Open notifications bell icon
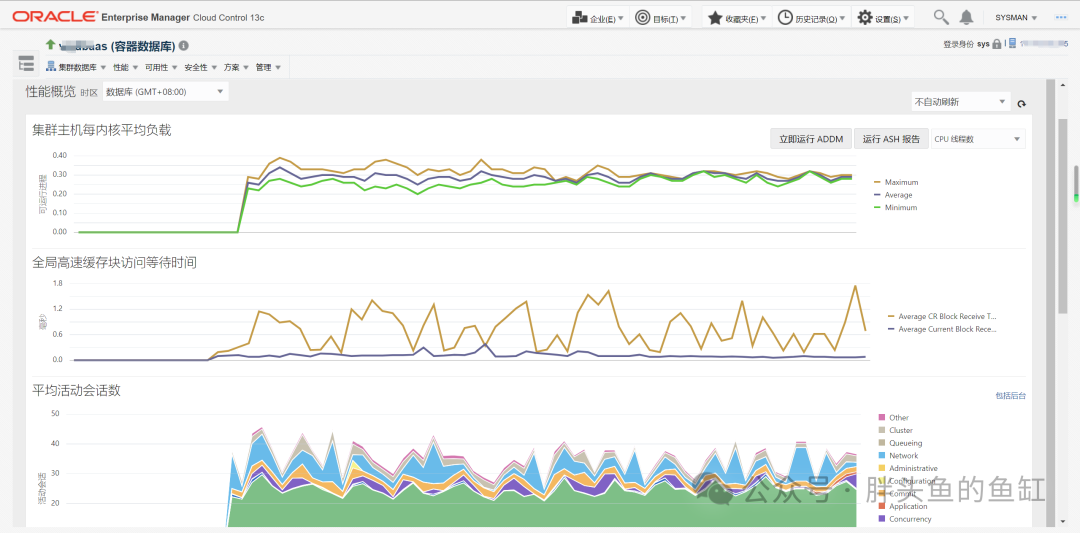 click(967, 17)
